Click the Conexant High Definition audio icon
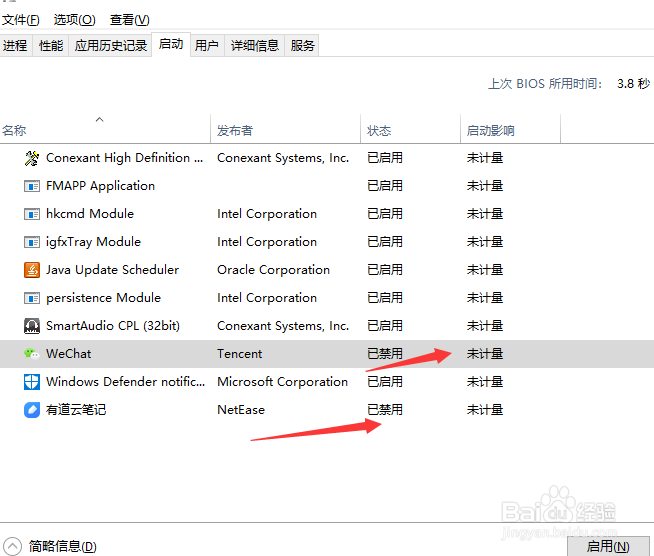The height and width of the screenshot is (556, 654). [32, 158]
